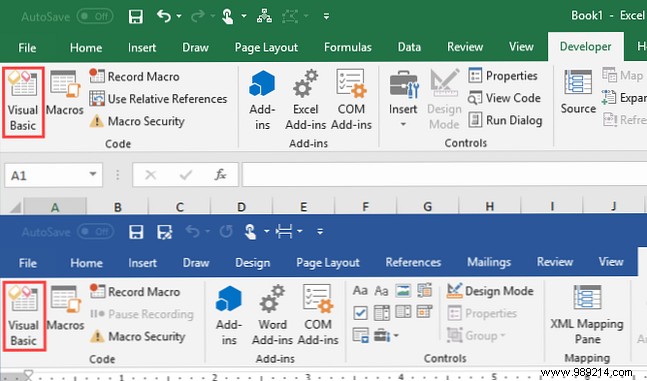Expand Excel Undo history dropdown arrow

[x=179, y=17]
